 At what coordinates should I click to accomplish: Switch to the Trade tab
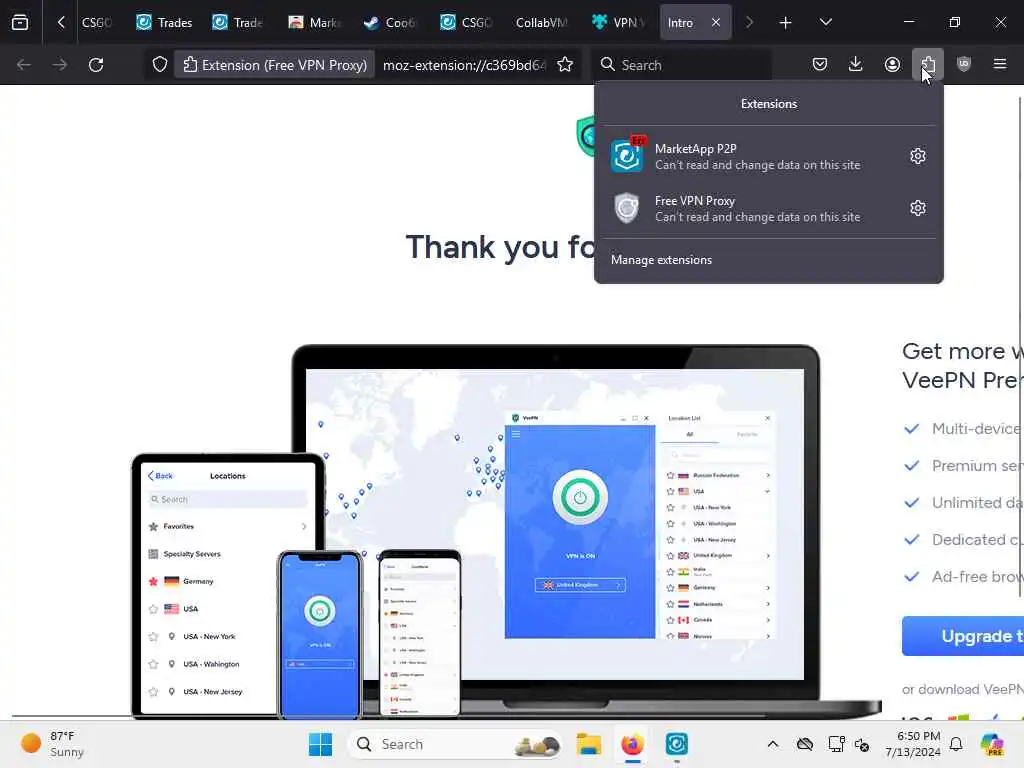click(x=240, y=22)
